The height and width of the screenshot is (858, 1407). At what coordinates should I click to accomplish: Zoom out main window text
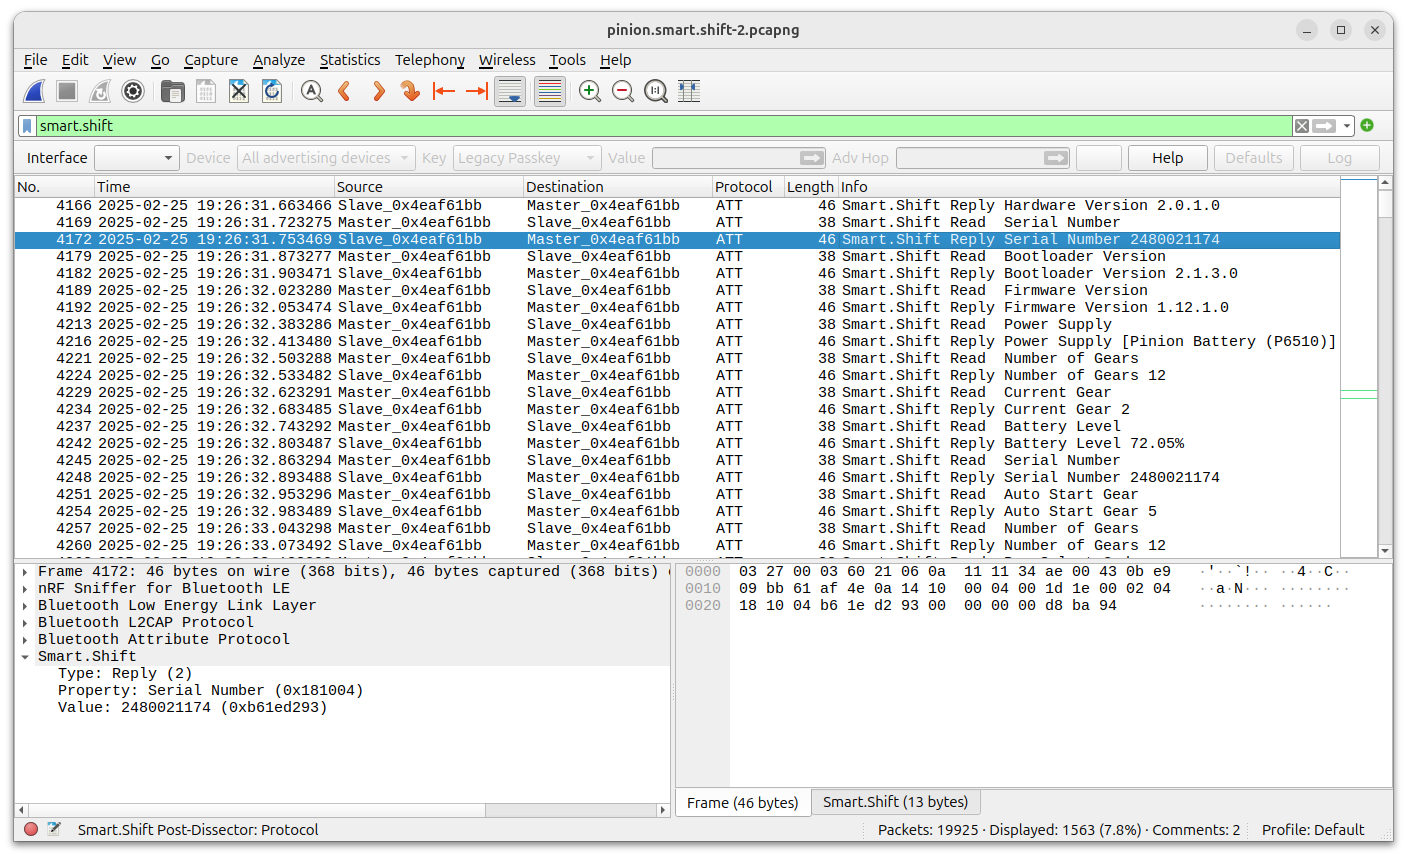coord(623,92)
